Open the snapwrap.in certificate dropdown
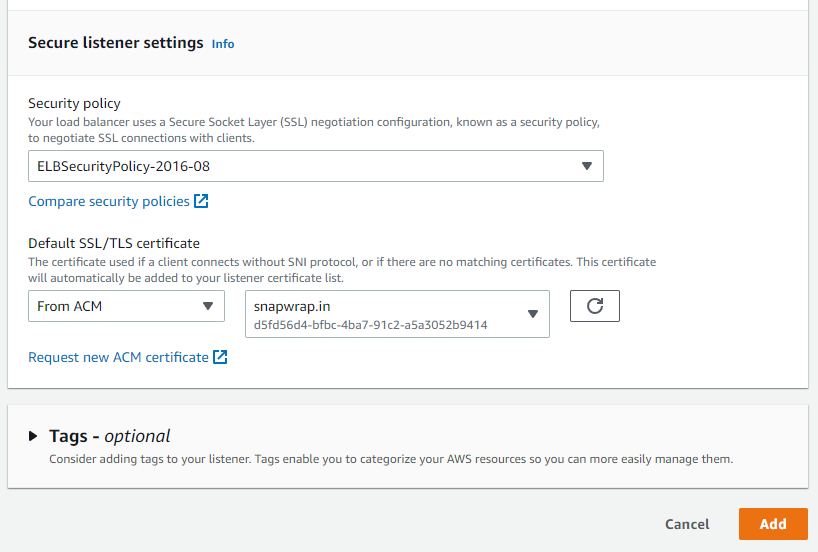Viewport: 818px width, 552px height. (385, 314)
